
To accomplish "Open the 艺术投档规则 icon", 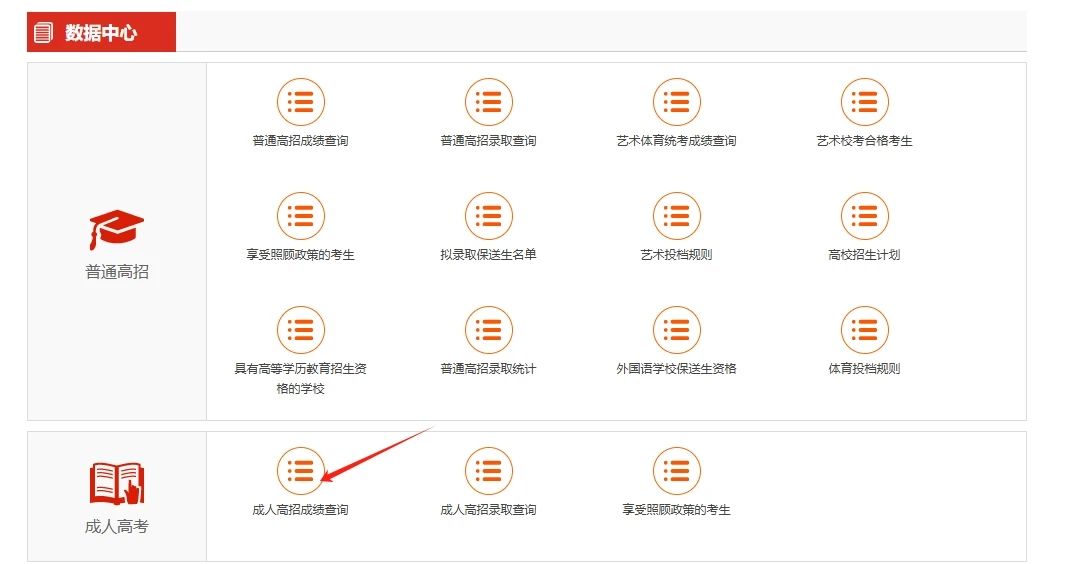I will [x=677, y=216].
